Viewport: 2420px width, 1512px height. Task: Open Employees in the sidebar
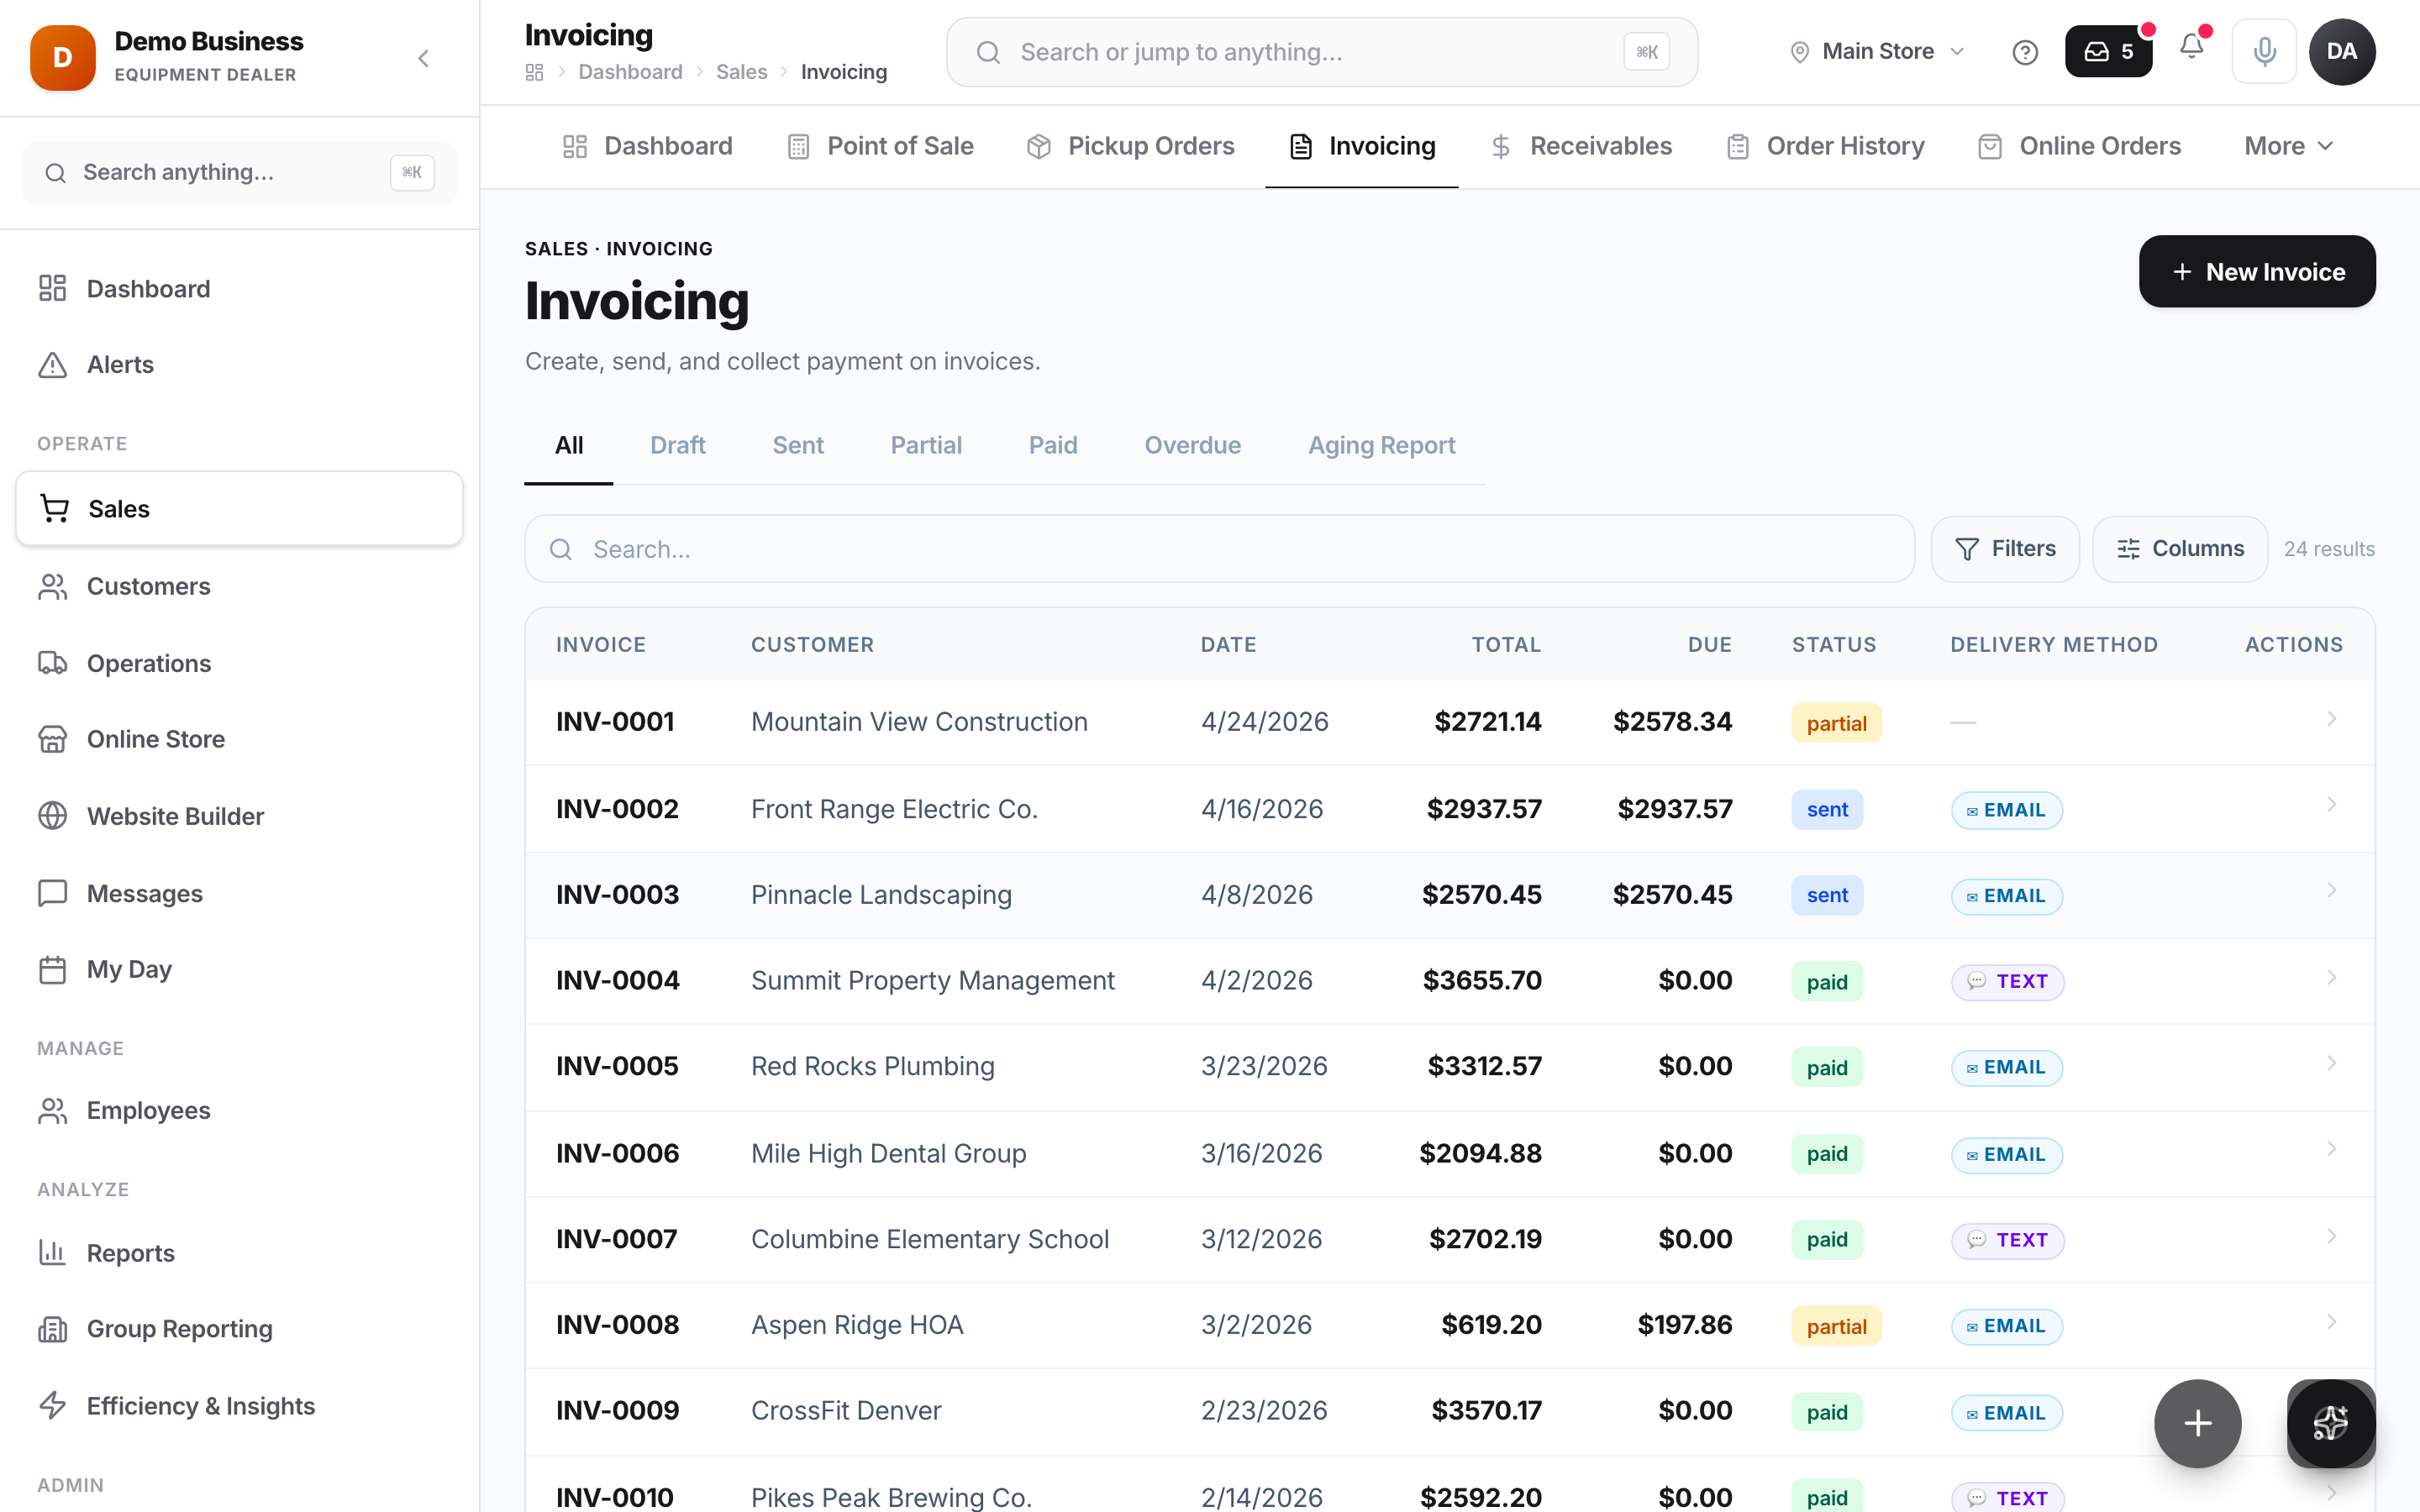tap(239, 1110)
